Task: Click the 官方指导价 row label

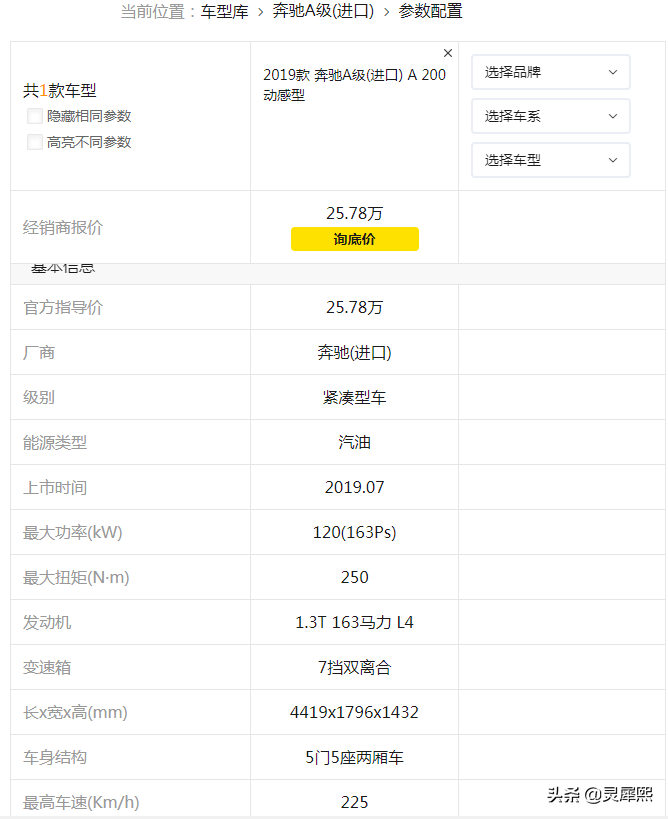Action: (x=63, y=308)
